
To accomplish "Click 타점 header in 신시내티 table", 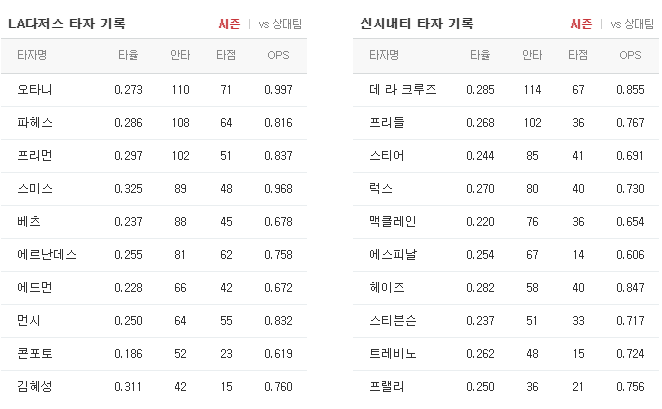I will click(x=578, y=55).
